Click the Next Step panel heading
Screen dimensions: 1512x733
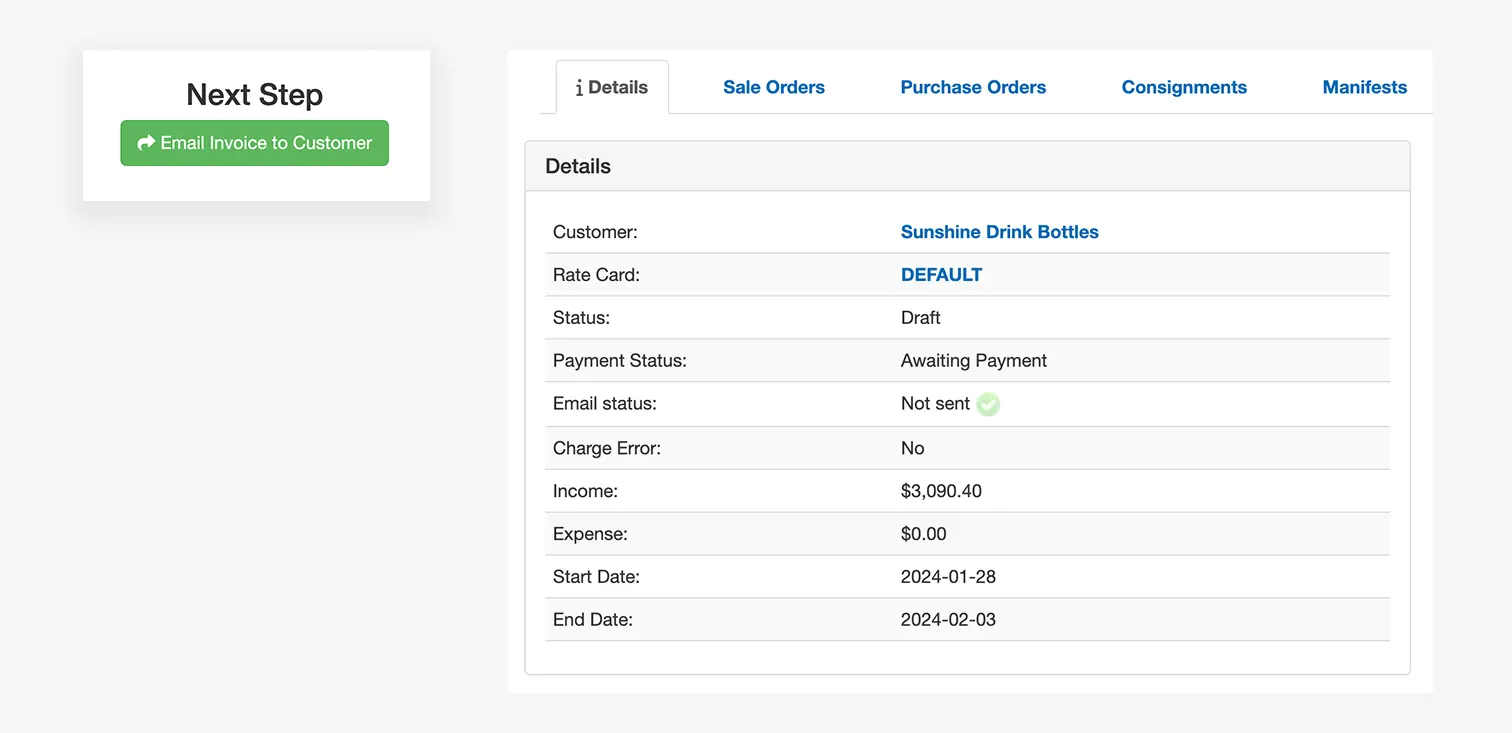point(254,94)
